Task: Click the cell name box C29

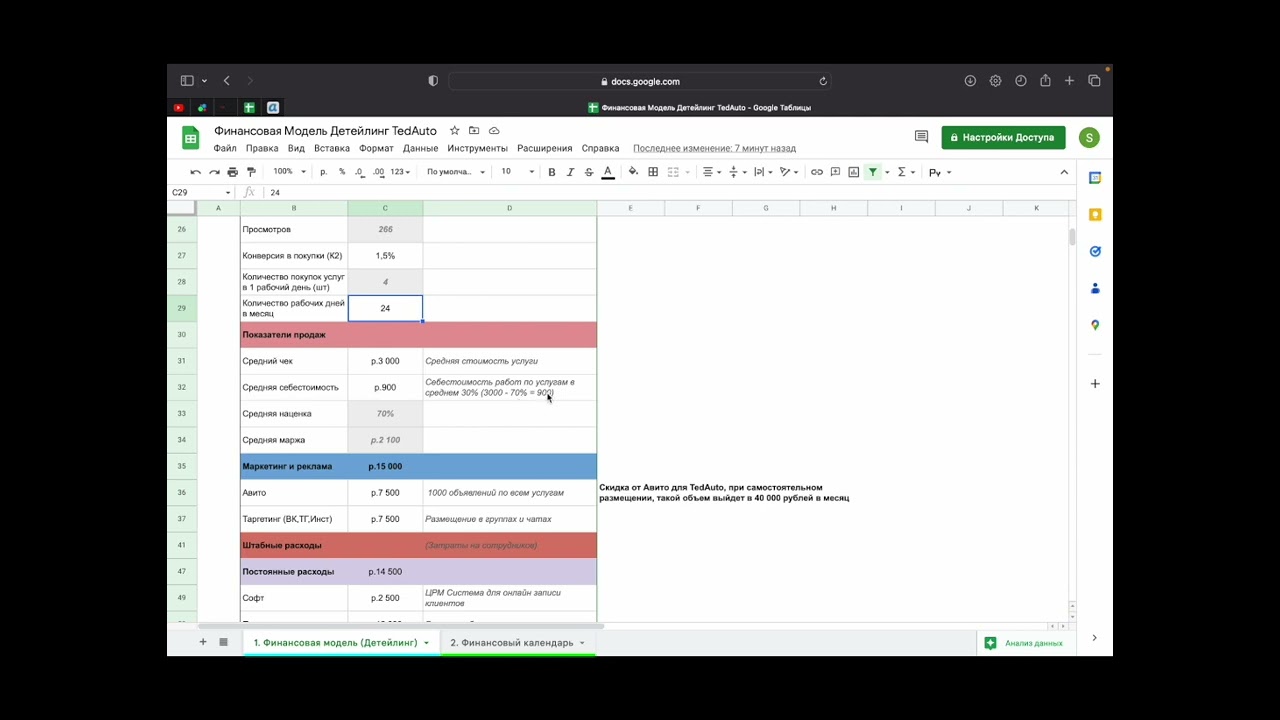Action: [x=196, y=192]
